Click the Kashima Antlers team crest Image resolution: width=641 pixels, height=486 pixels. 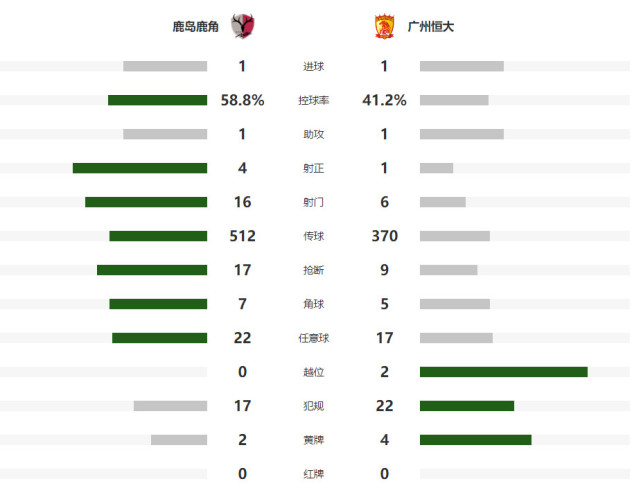coord(243,26)
